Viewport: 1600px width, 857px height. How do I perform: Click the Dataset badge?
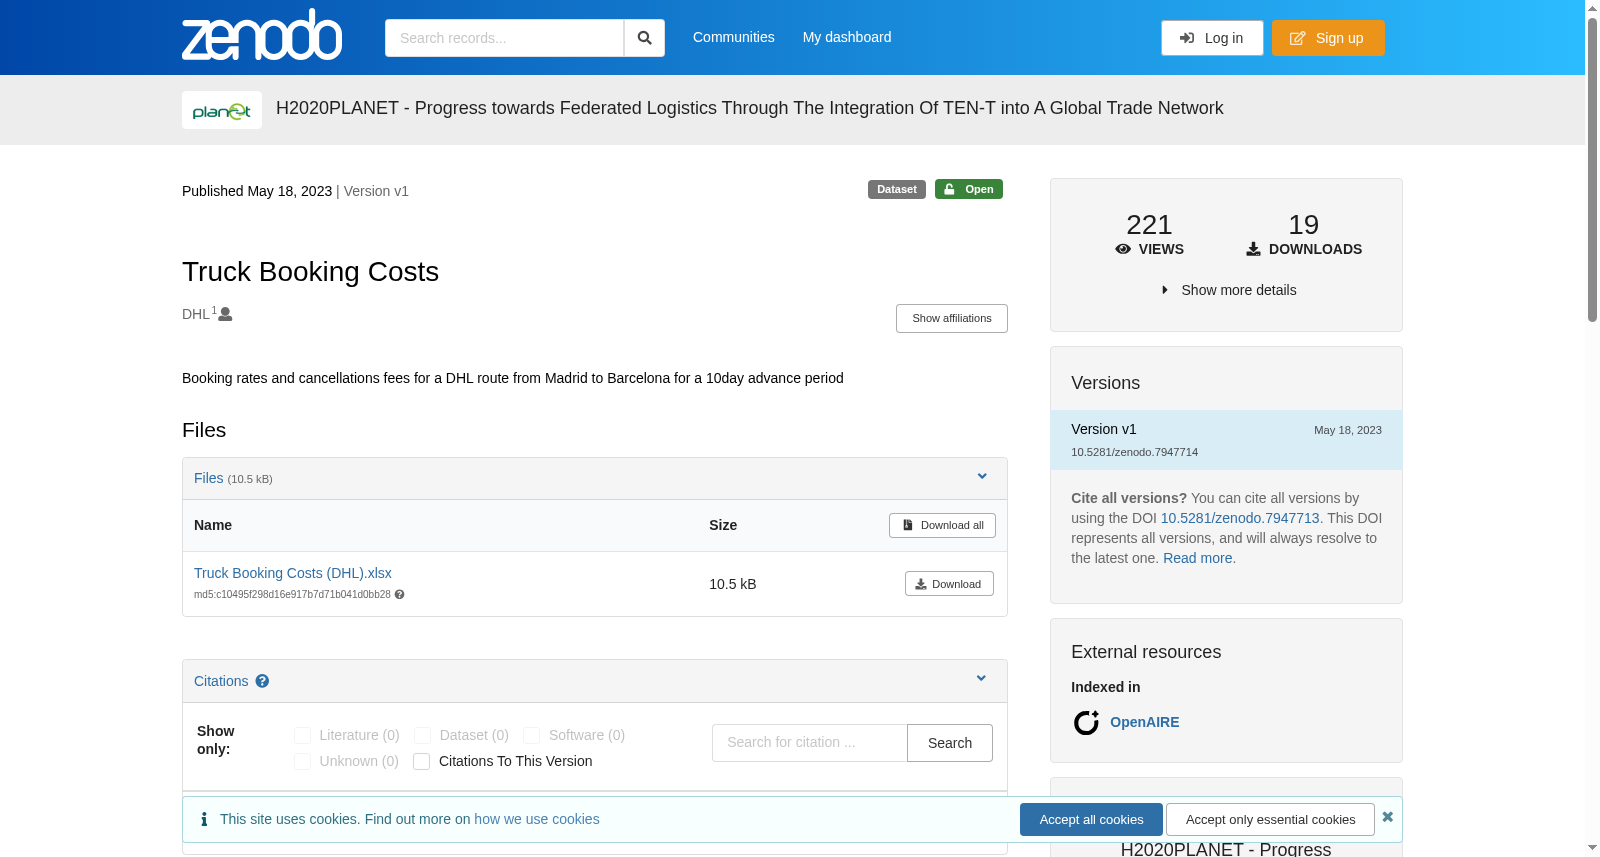pos(897,189)
